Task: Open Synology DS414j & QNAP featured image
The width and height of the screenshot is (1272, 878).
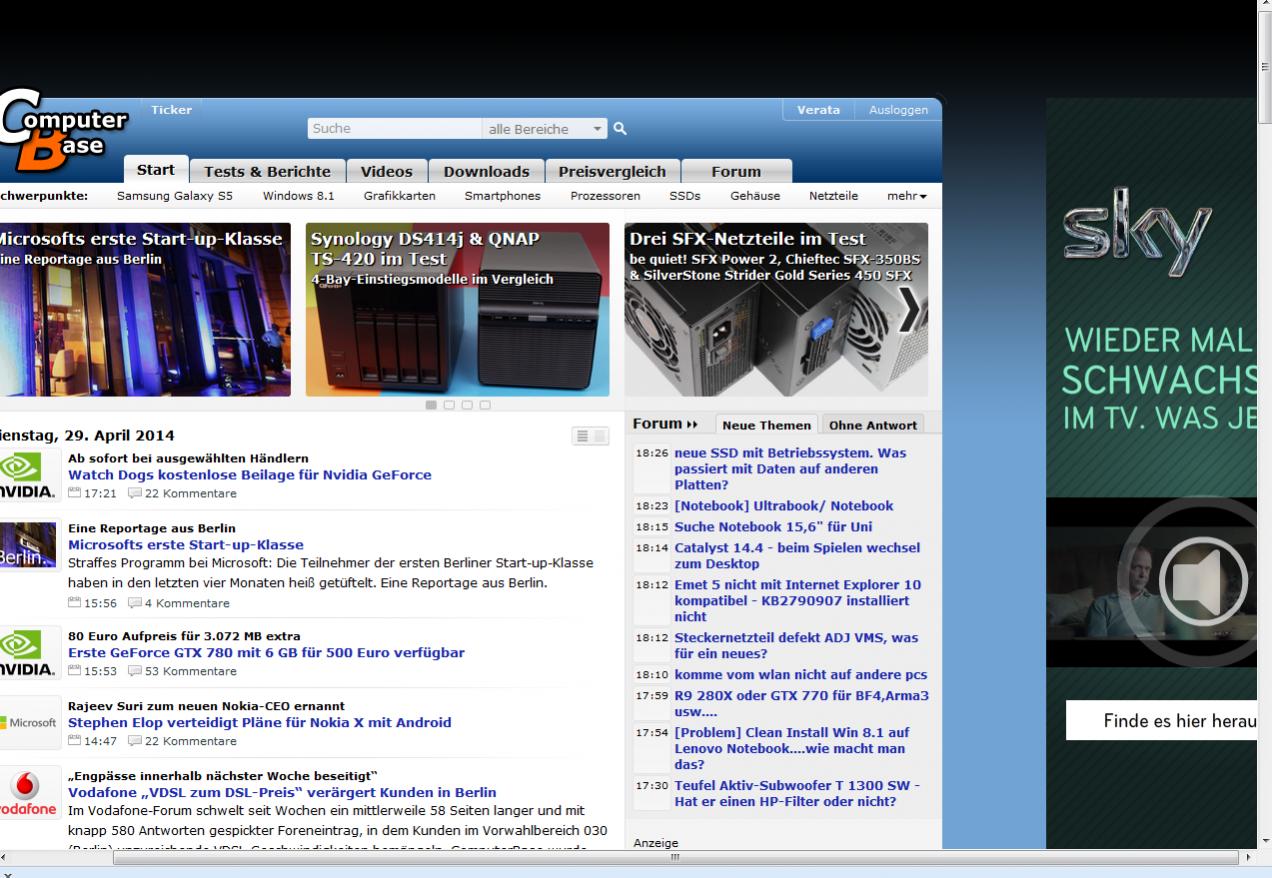Action: tap(457, 310)
